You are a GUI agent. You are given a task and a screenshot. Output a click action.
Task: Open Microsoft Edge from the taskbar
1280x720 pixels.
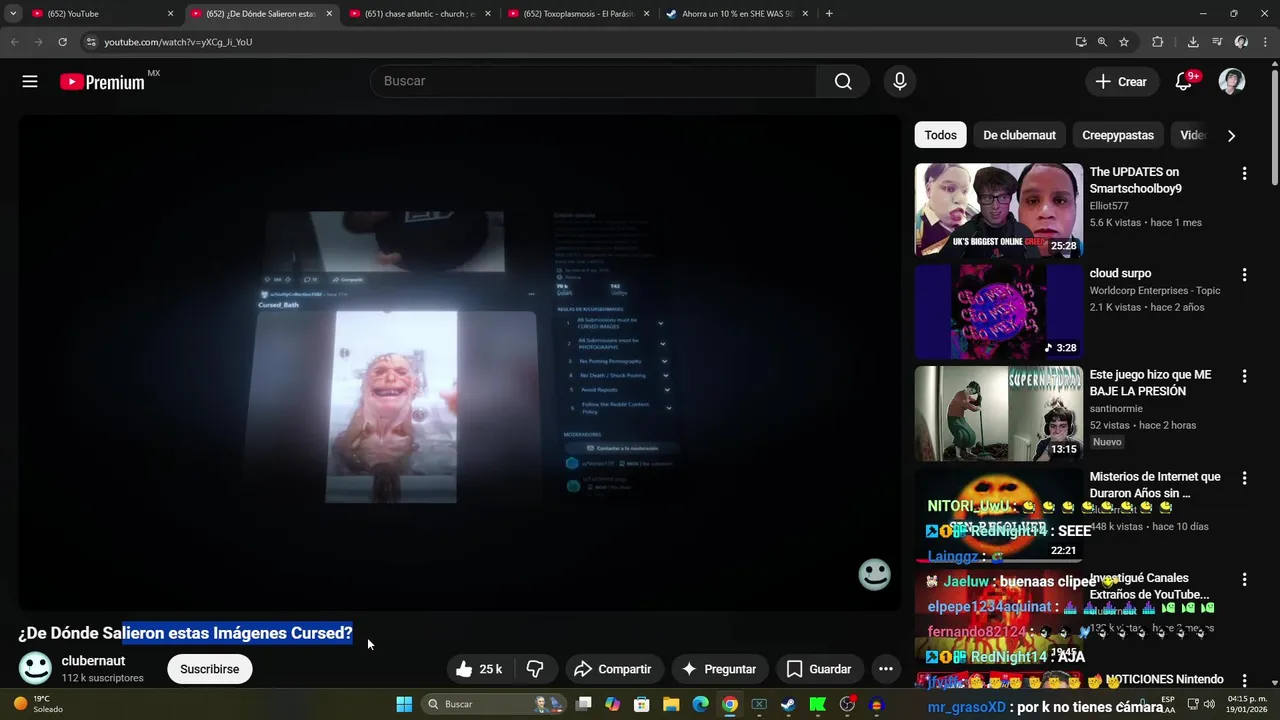coord(701,704)
